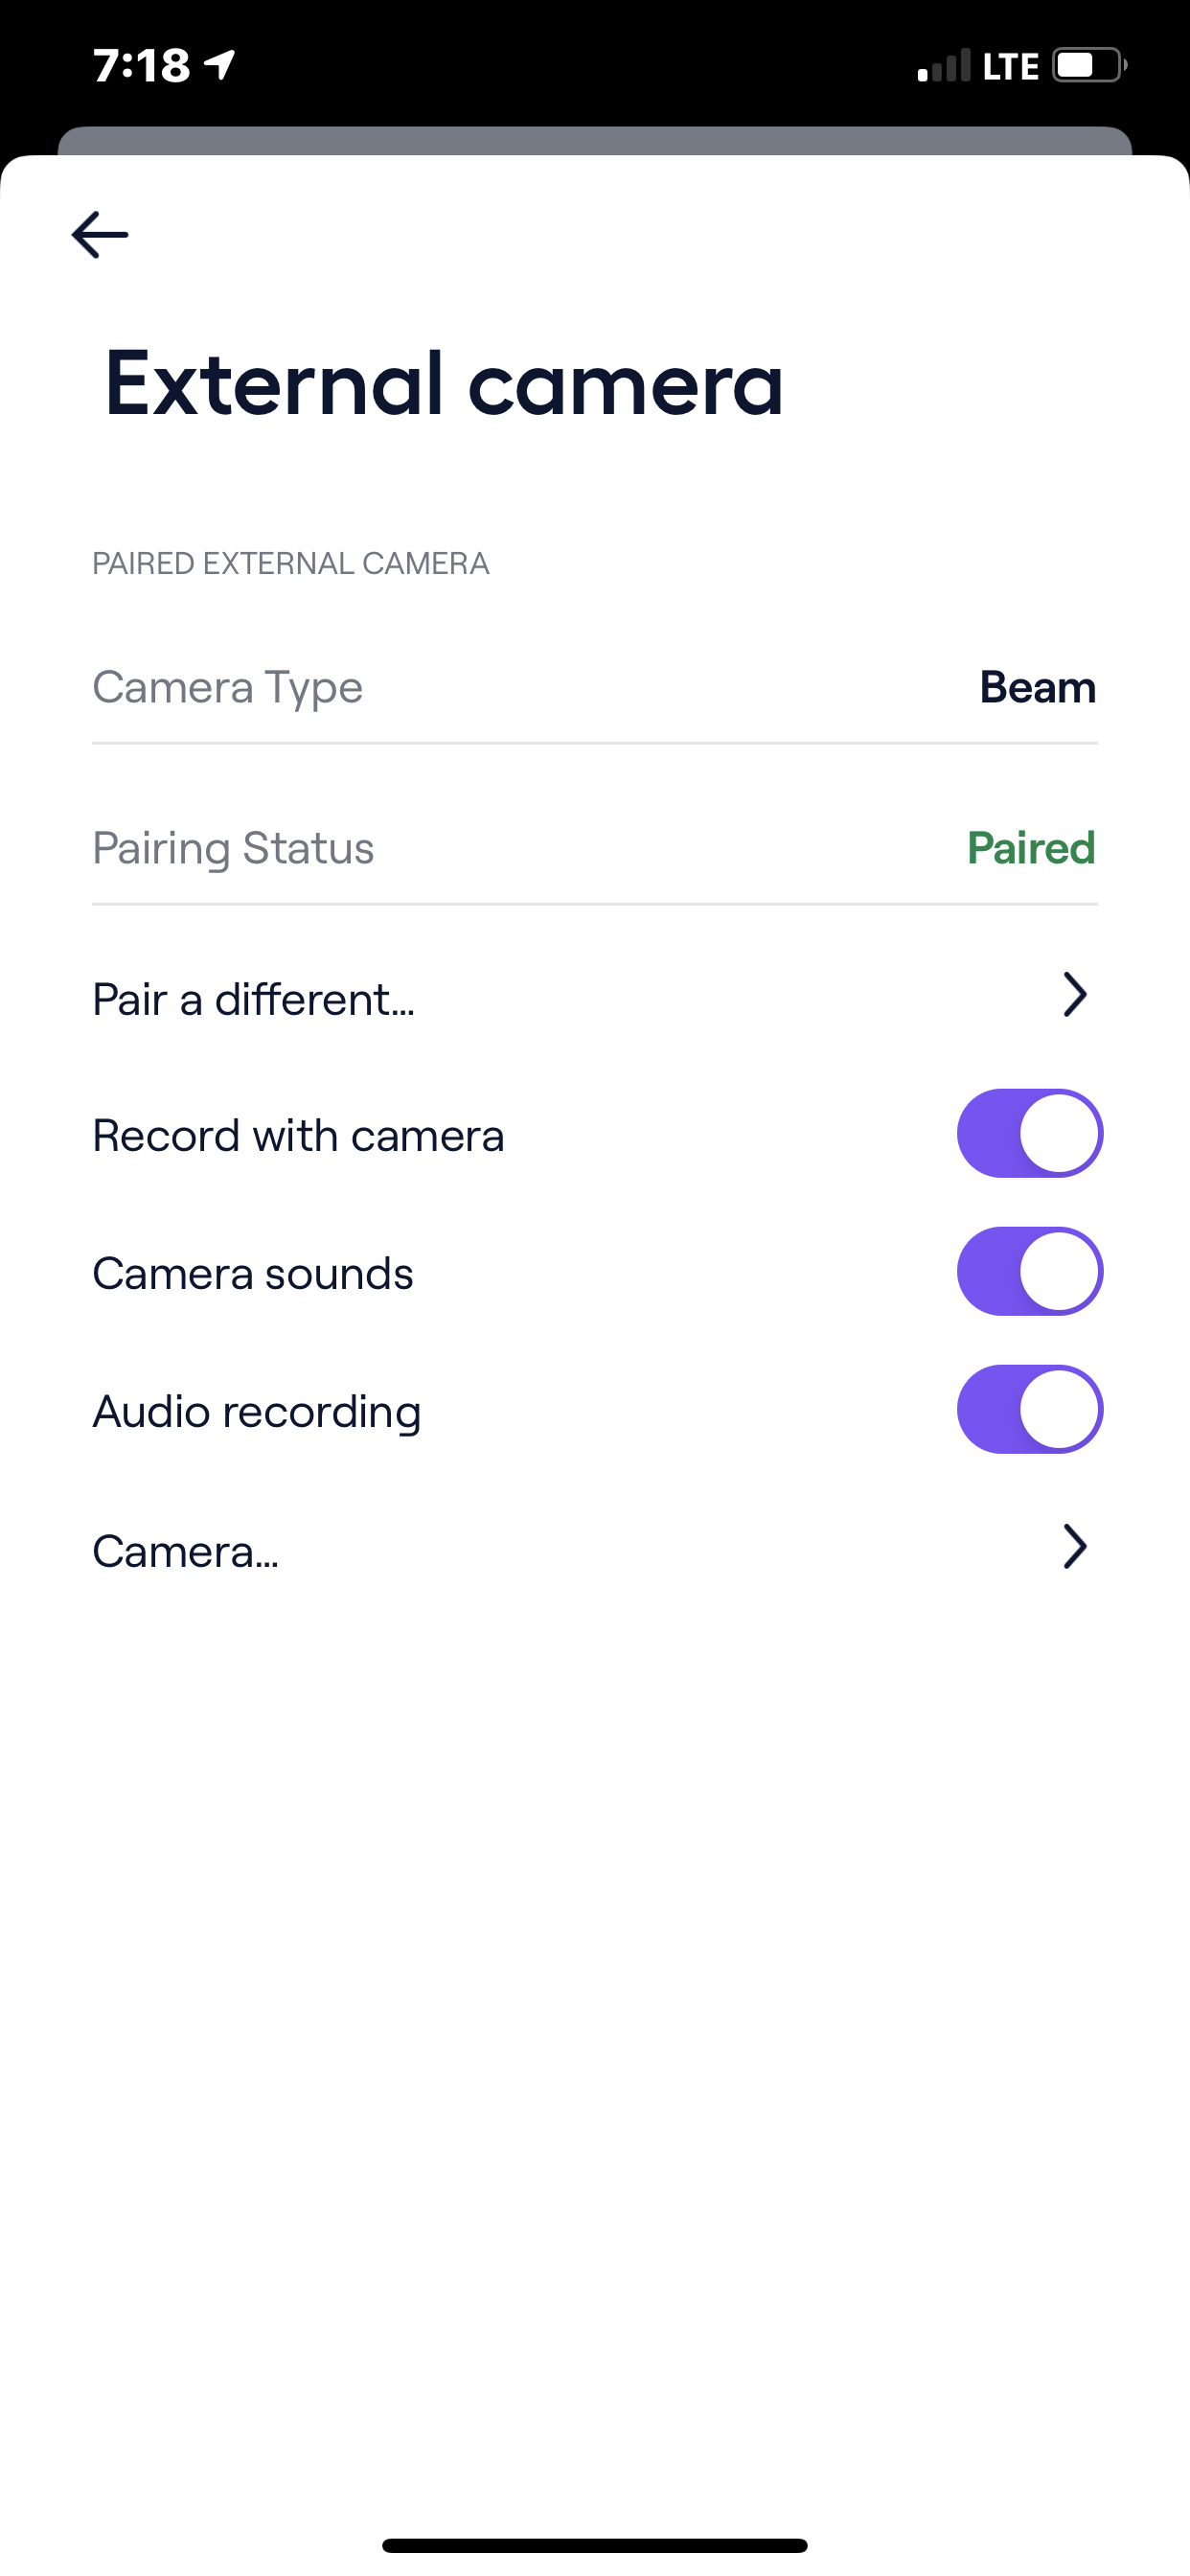Tap the cellular signal bars icon
The image size is (1190, 2576).
coord(944,66)
